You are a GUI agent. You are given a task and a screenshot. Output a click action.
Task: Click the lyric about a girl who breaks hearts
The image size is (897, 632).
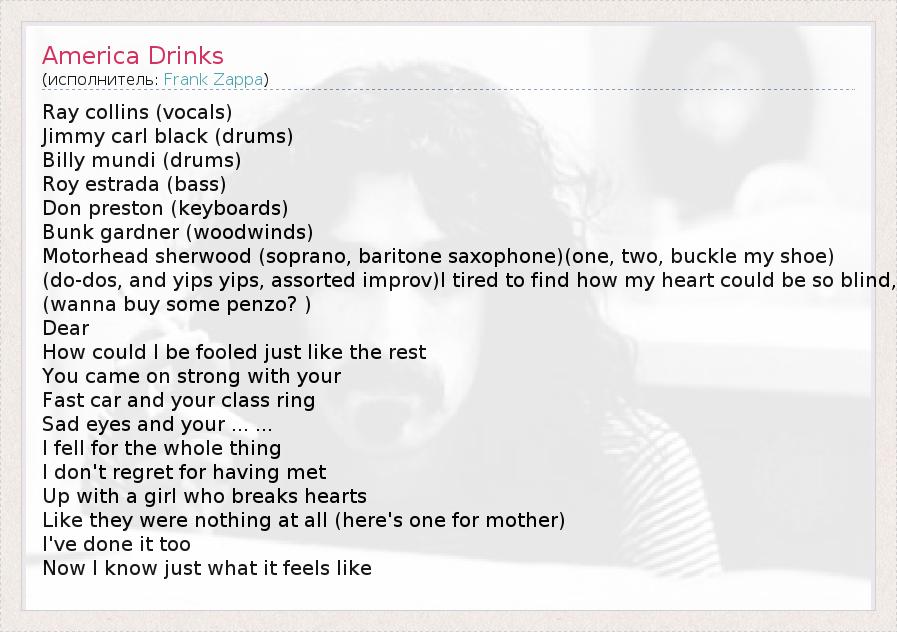[x=204, y=496]
